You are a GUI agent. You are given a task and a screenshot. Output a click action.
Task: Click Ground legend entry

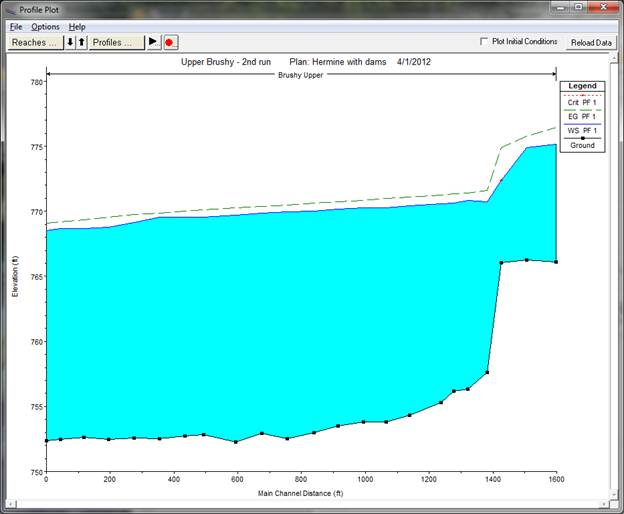click(582, 143)
